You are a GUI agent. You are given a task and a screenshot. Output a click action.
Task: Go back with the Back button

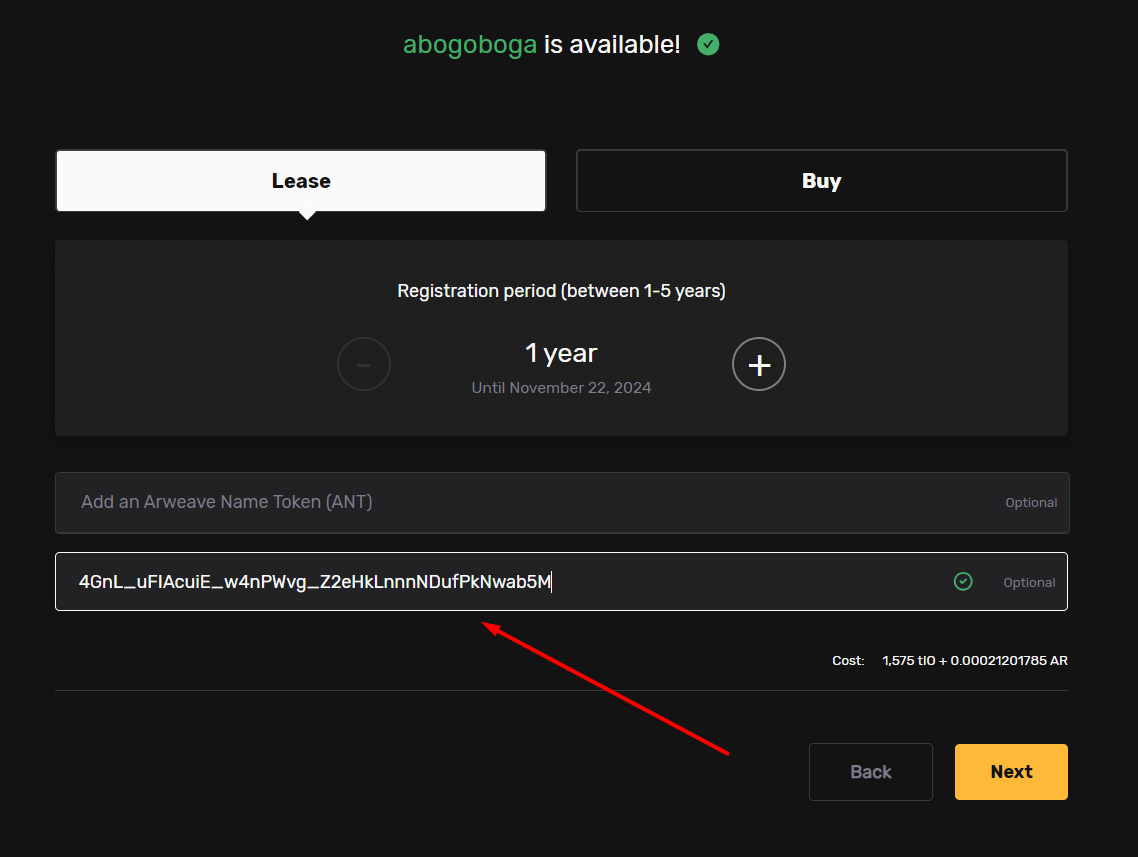click(870, 772)
